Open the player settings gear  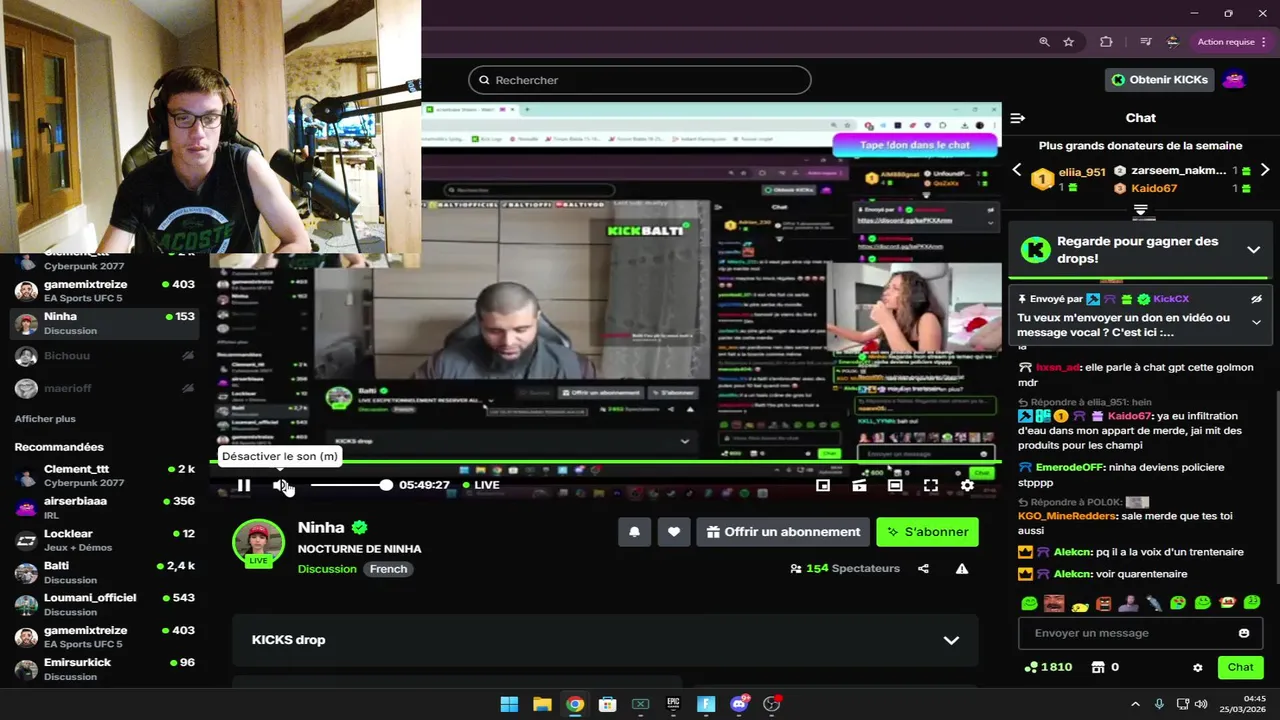pos(967,485)
